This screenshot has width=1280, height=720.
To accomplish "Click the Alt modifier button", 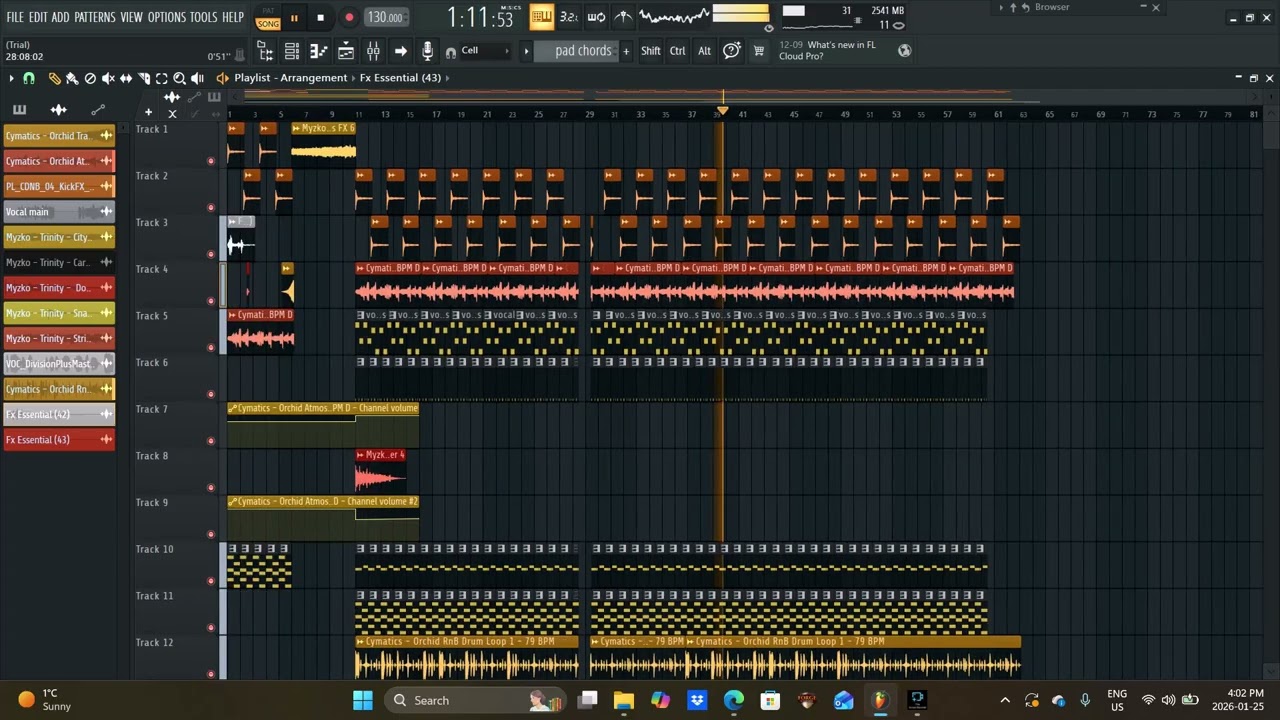I will tap(704, 51).
